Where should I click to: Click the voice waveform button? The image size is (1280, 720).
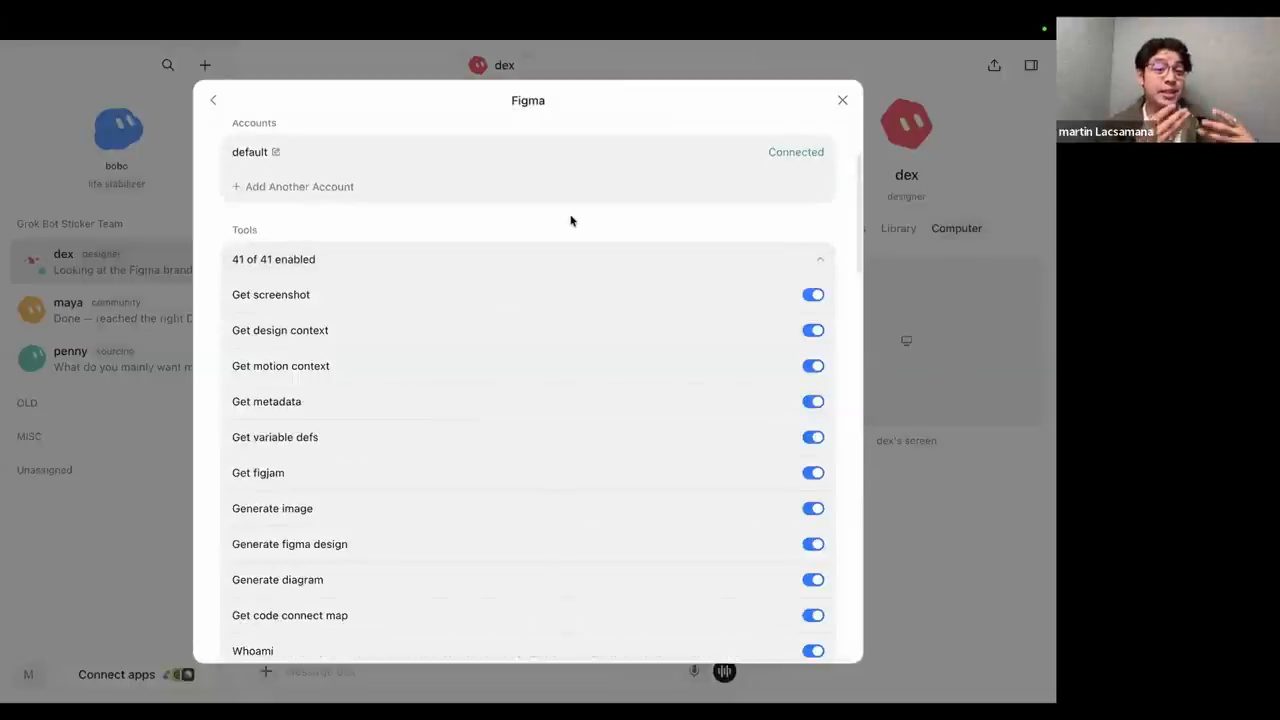(x=725, y=672)
